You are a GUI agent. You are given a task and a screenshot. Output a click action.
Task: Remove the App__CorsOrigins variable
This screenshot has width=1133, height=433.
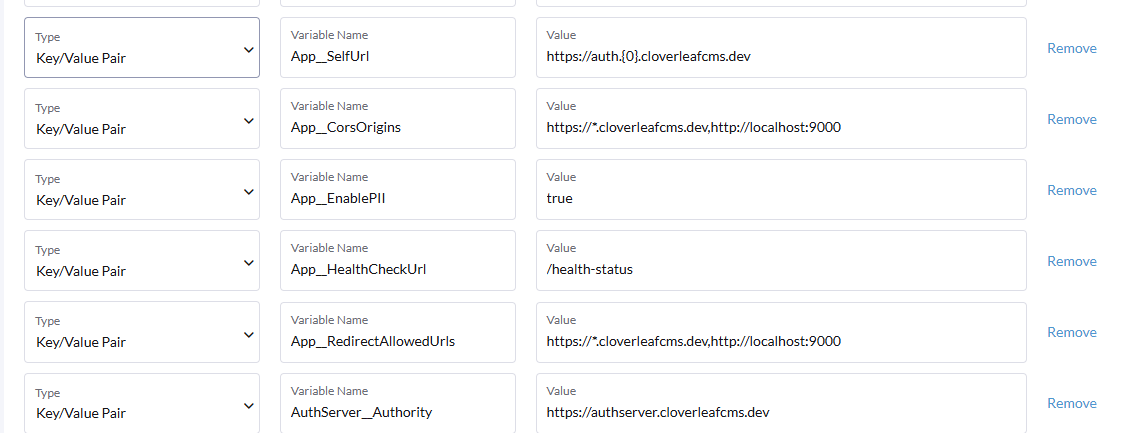(1072, 119)
